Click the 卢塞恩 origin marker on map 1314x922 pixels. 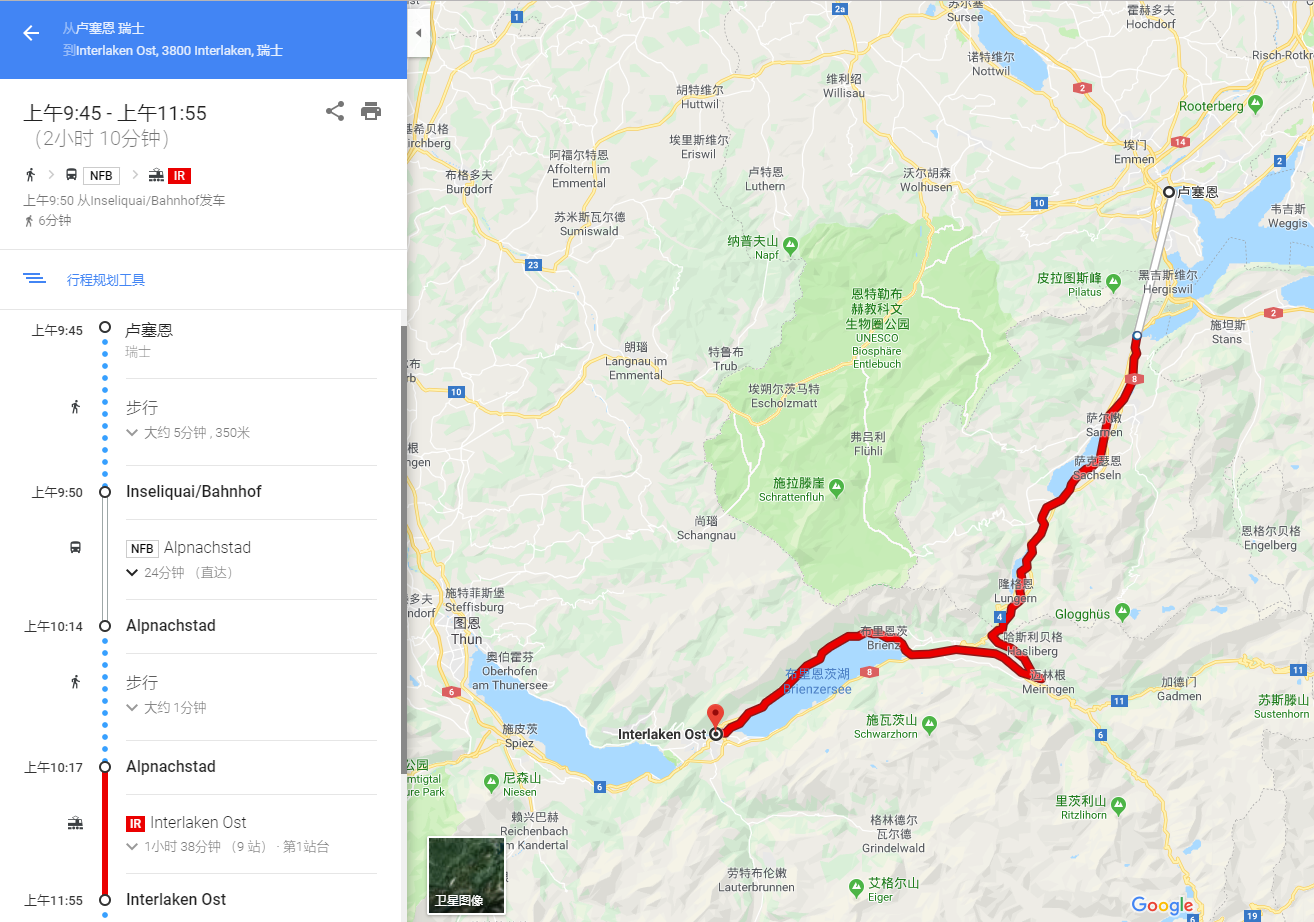click(x=1168, y=191)
